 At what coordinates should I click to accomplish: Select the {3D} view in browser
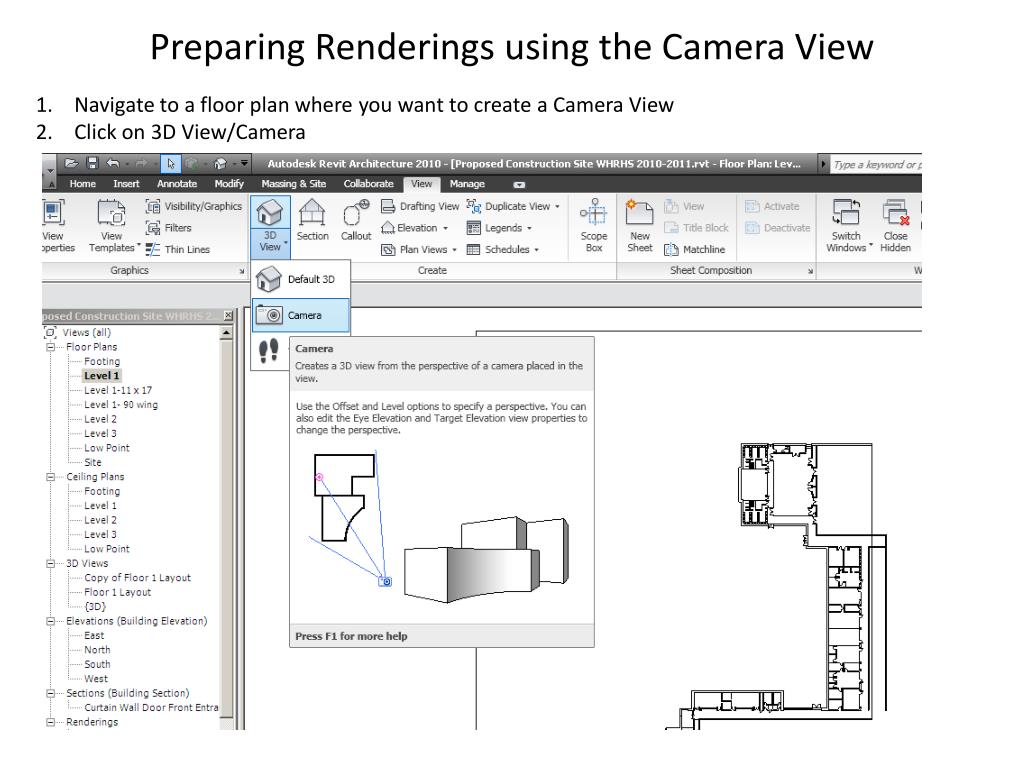tap(95, 607)
